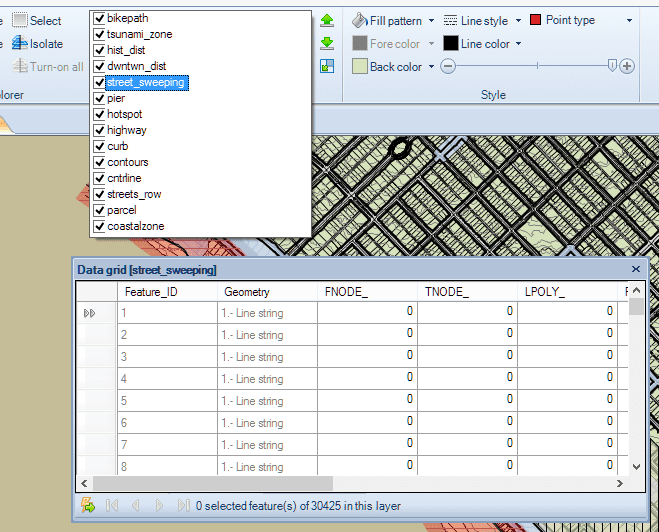Viewport: 659px width, 532px height.
Task: Expand the Line style dropdown
Action: click(x=516, y=20)
